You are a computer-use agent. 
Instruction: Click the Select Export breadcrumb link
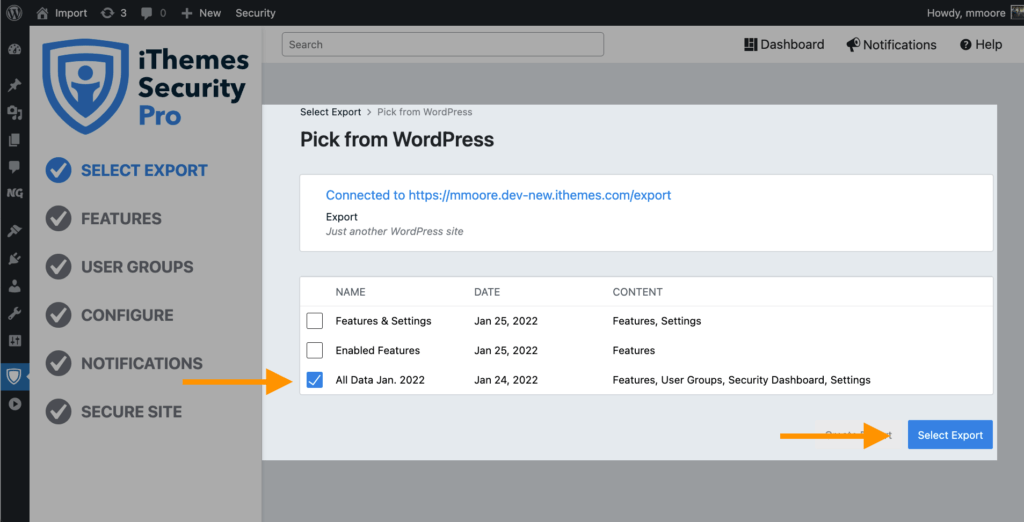coord(330,112)
